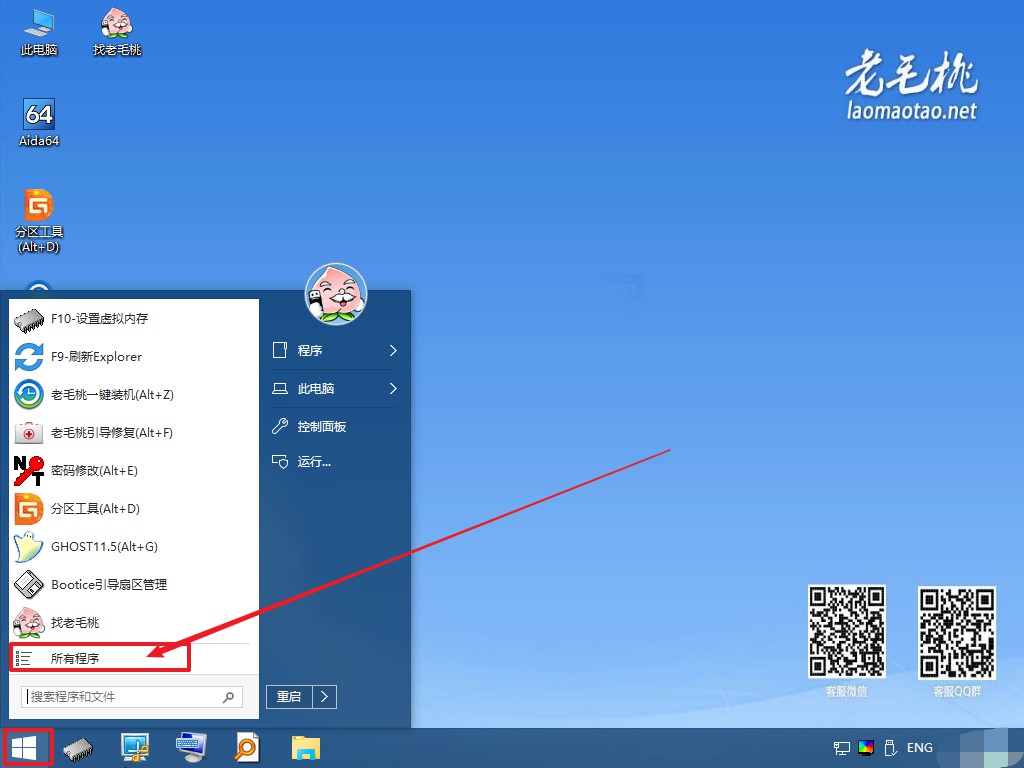Viewport: 1024px width, 768px height.
Task: Open 老毛桃引导修复(Alt+F) entry
Action: tap(134, 432)
